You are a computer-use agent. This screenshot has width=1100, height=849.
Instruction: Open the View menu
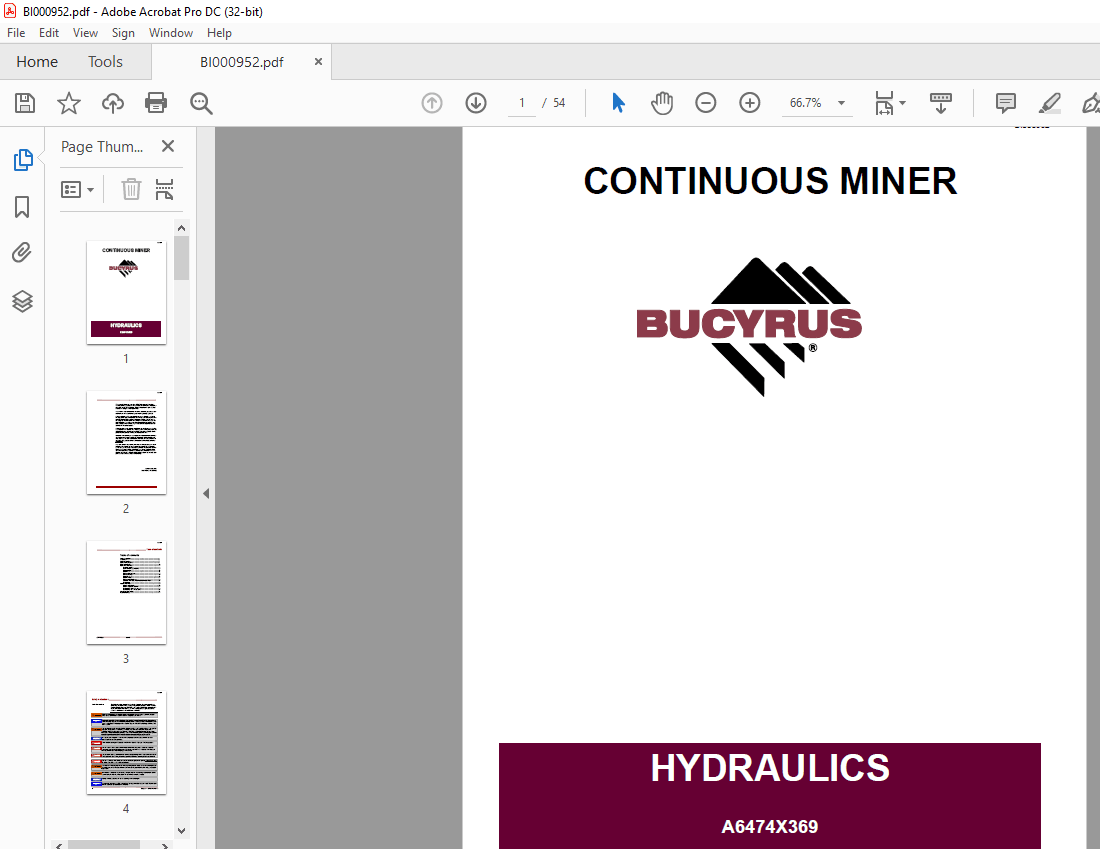pos(85,32)
